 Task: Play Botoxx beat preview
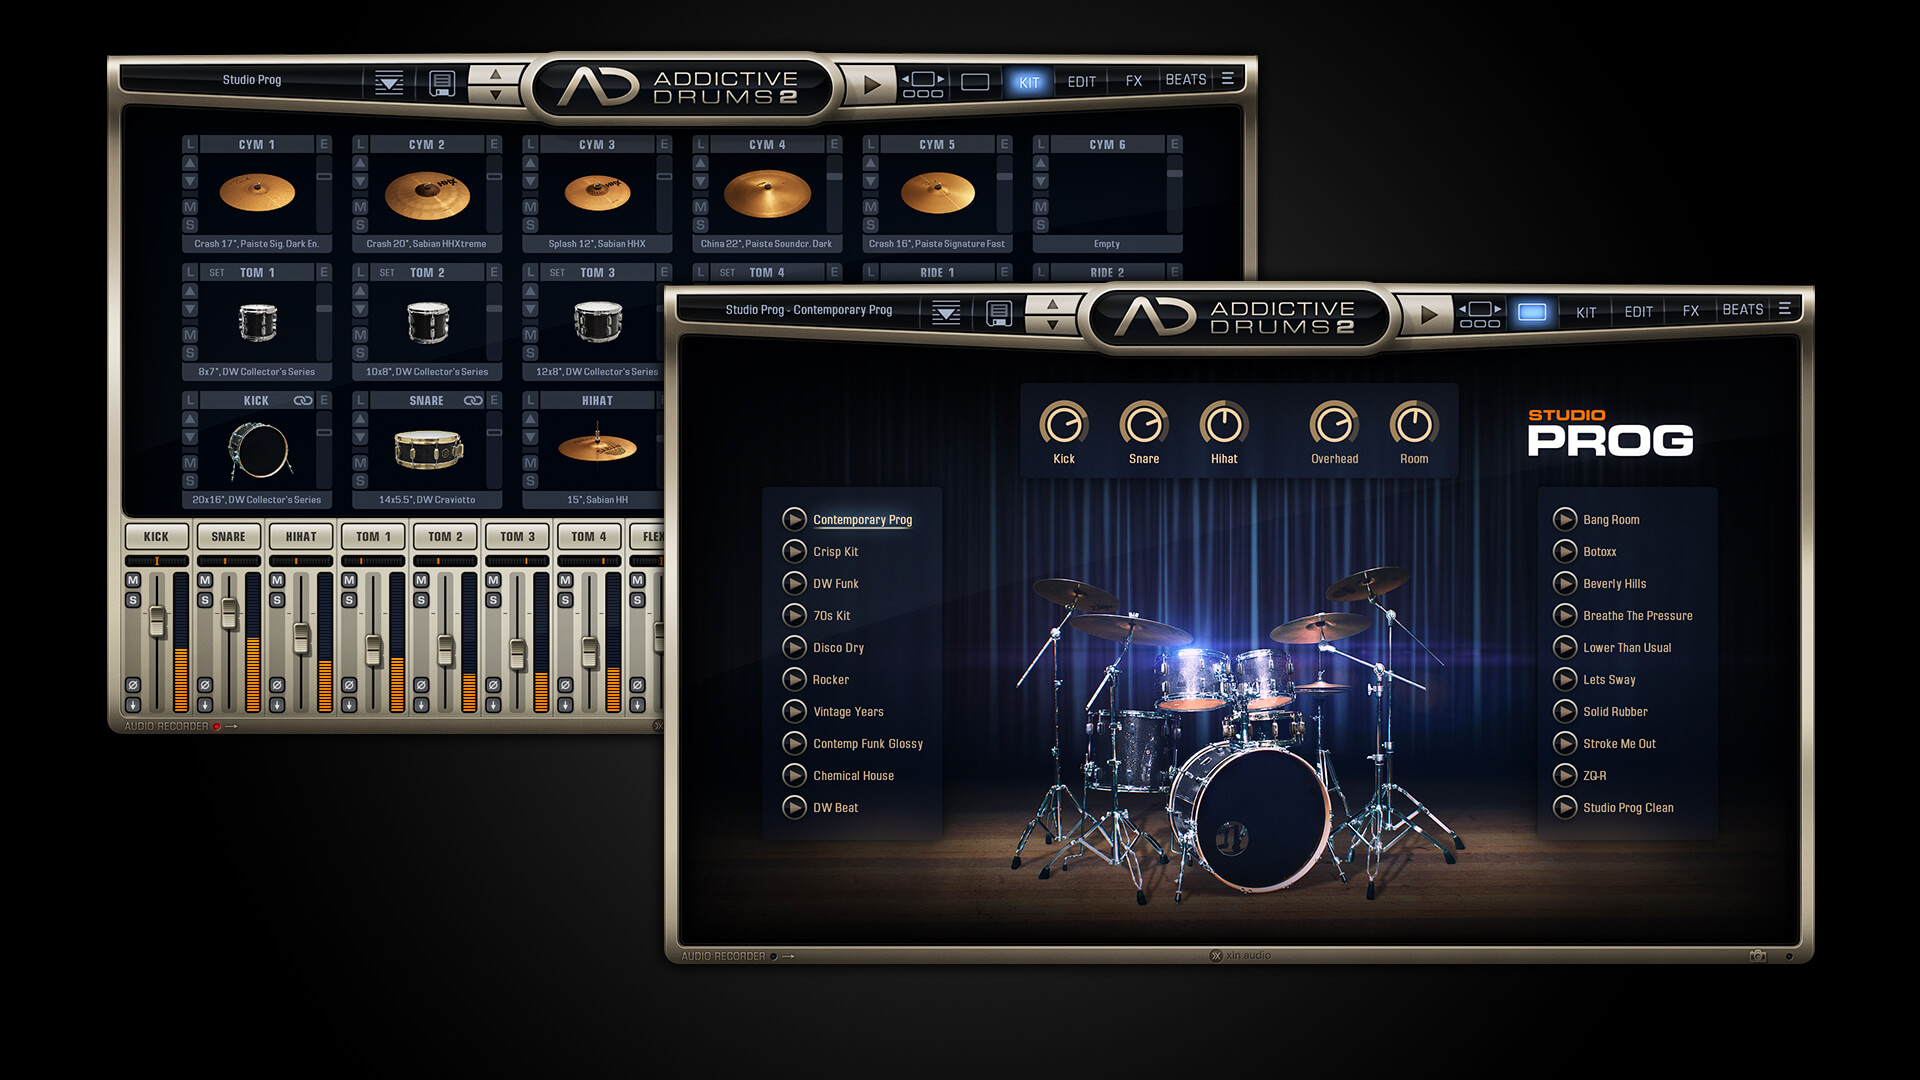1565,551
